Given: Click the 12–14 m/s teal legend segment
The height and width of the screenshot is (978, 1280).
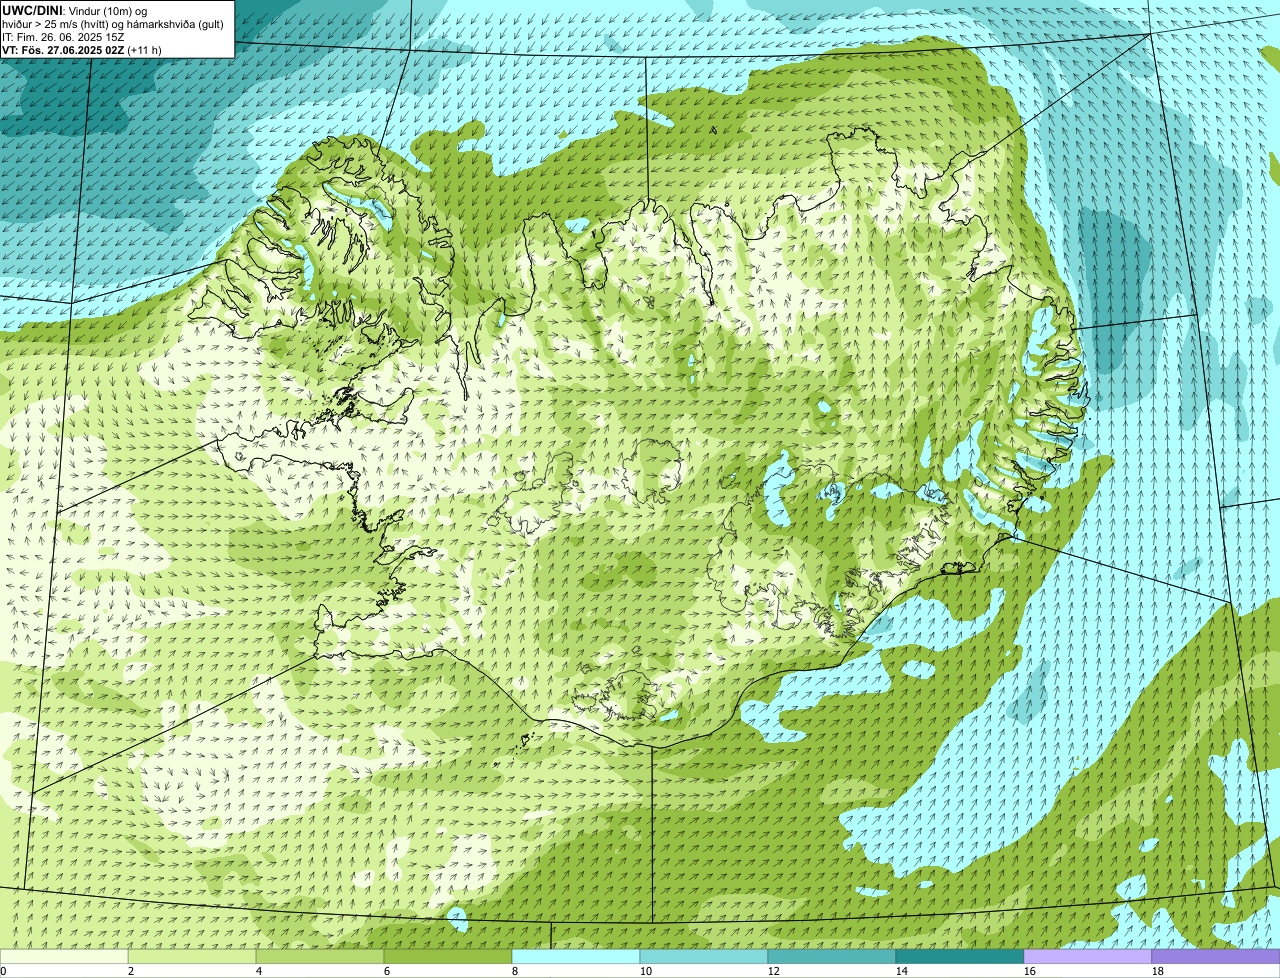Looking at the screenshot, I should (832, 957).
